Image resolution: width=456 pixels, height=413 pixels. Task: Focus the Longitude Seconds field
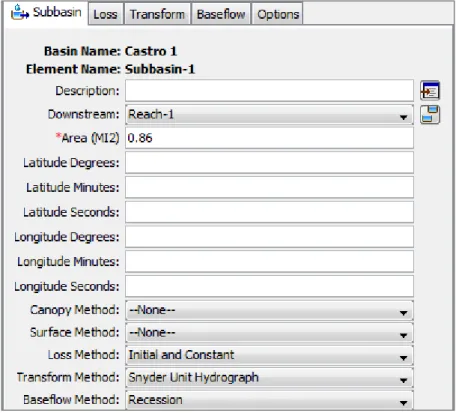(x=269, y=286)
